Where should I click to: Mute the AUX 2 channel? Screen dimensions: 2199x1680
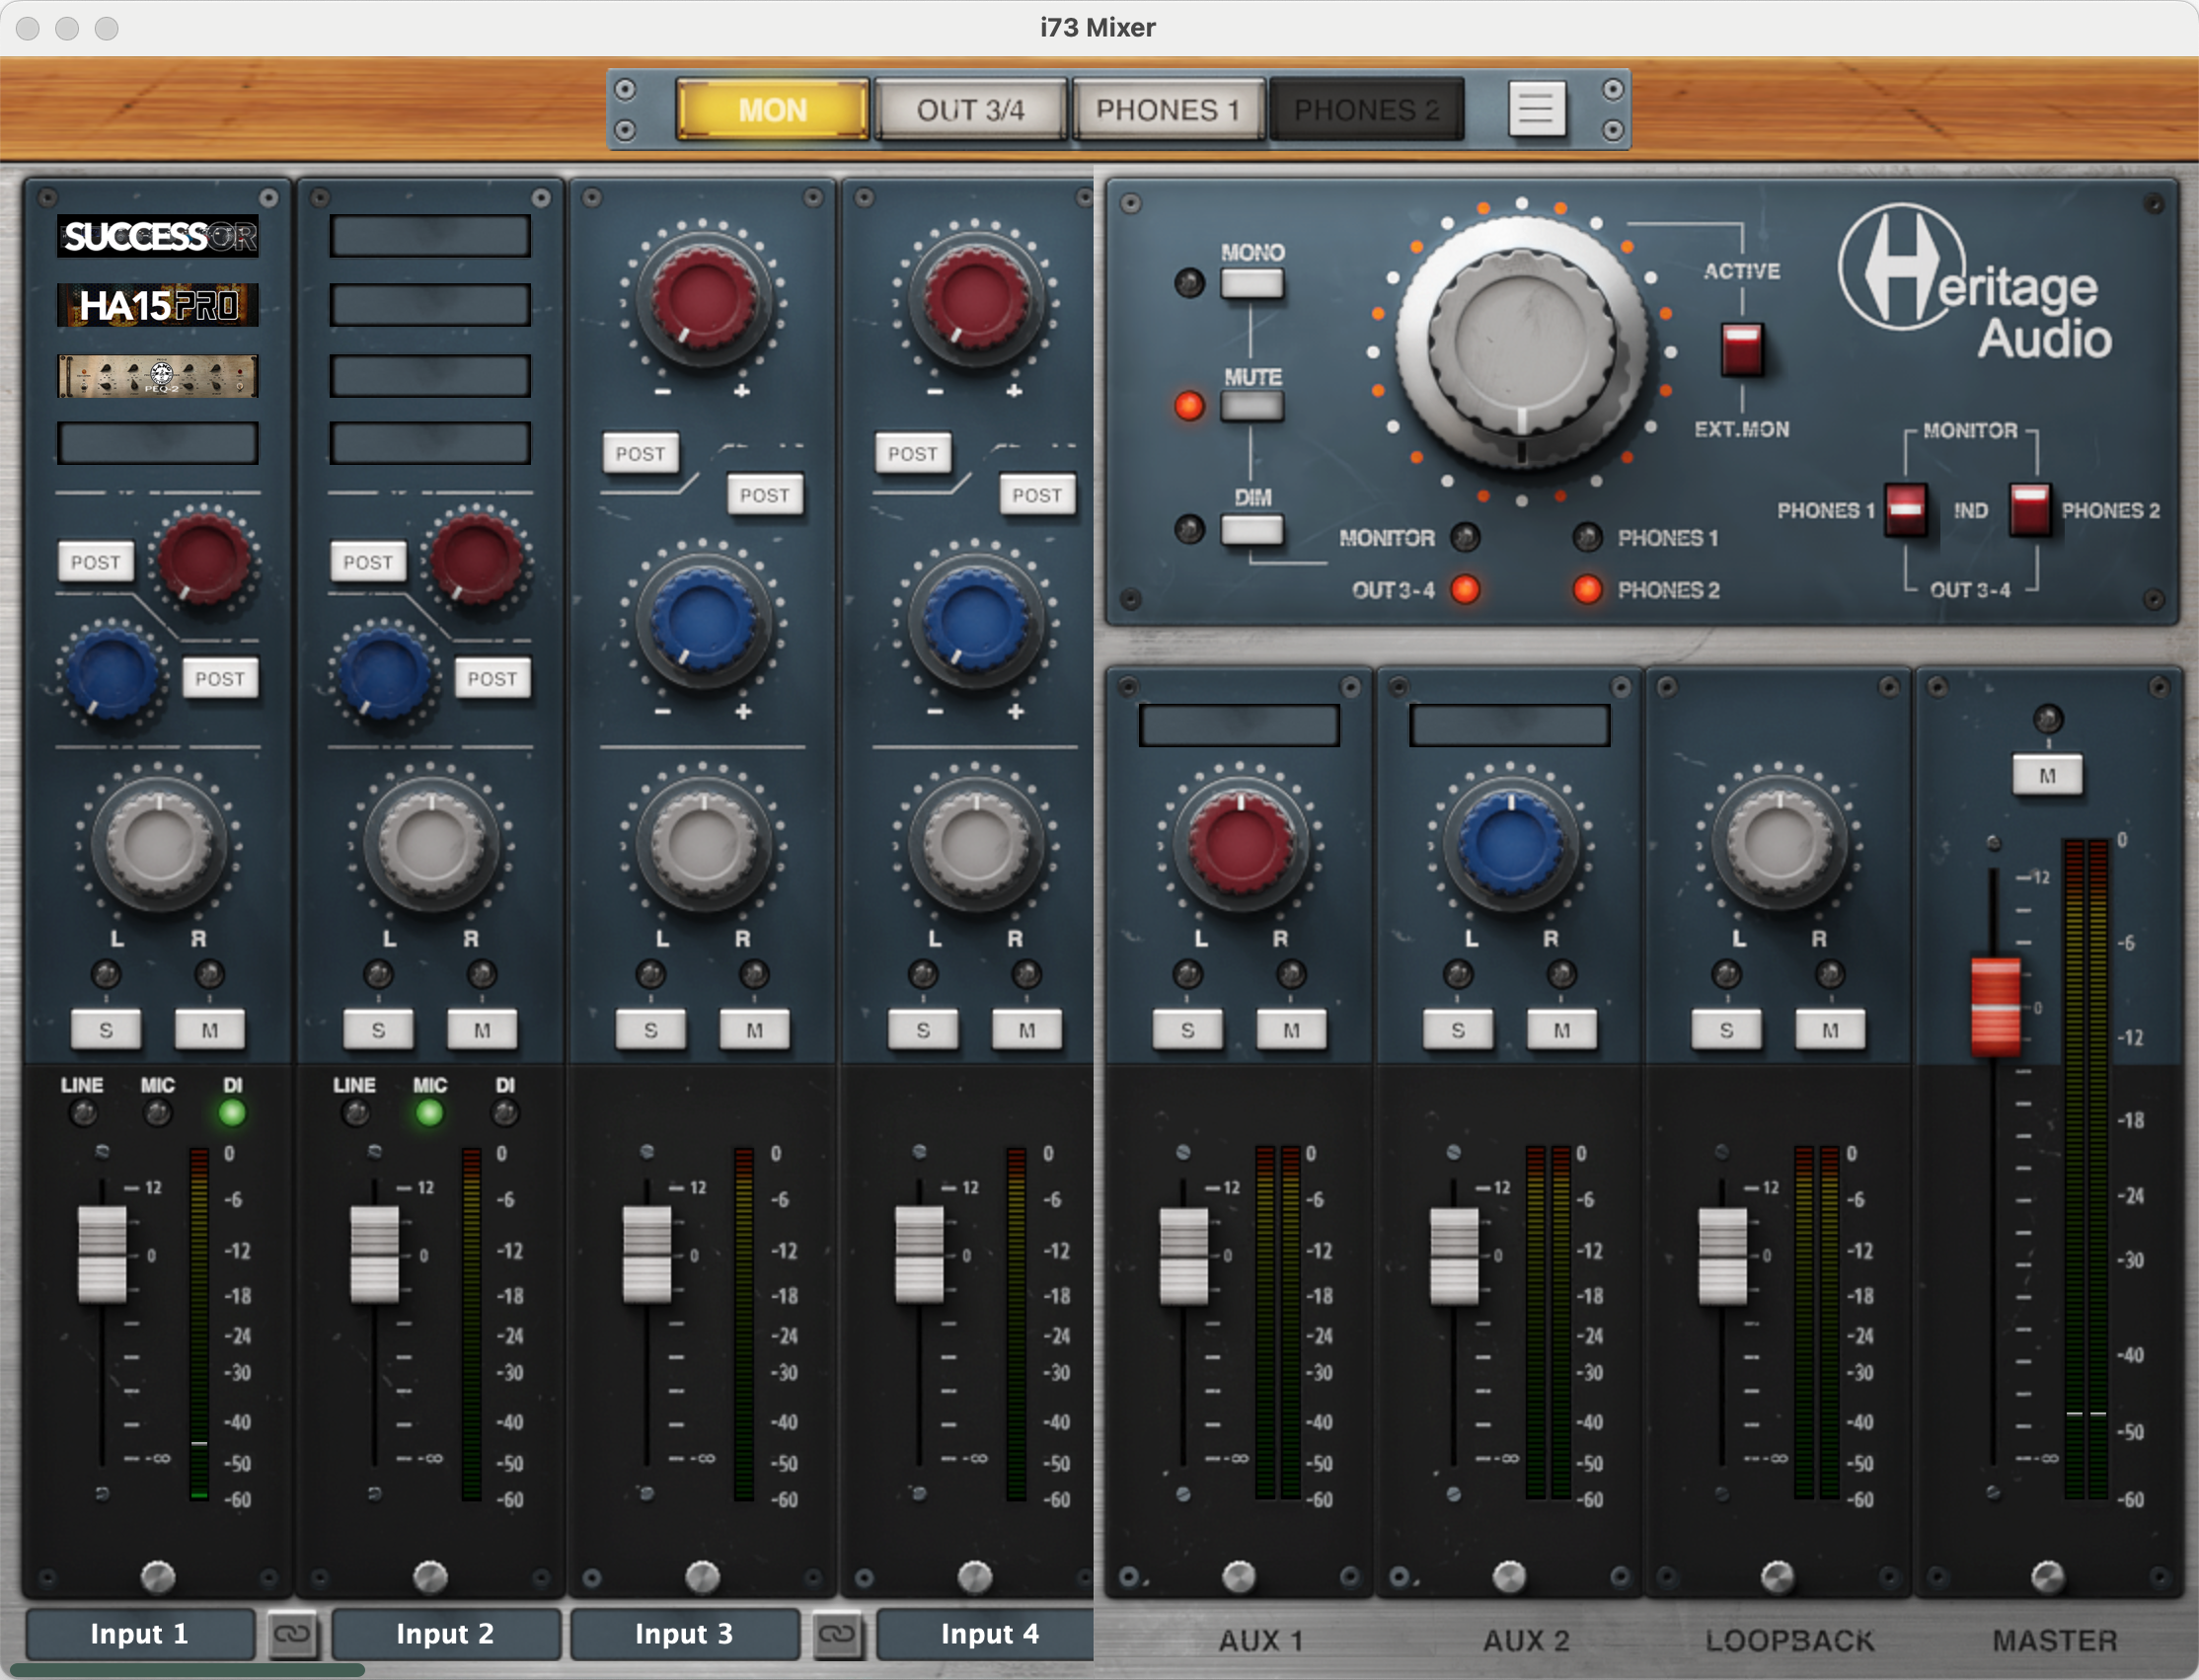tap(1561, 1030)
